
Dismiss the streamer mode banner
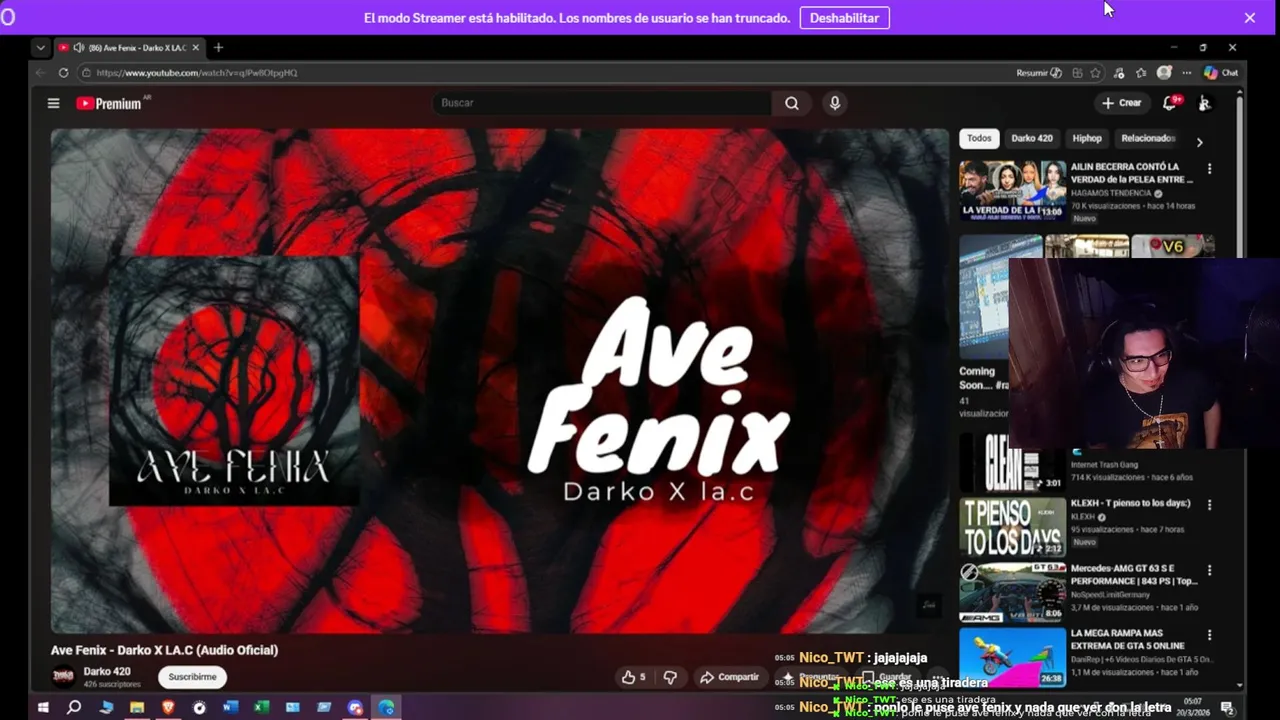tap(1250, 18)
